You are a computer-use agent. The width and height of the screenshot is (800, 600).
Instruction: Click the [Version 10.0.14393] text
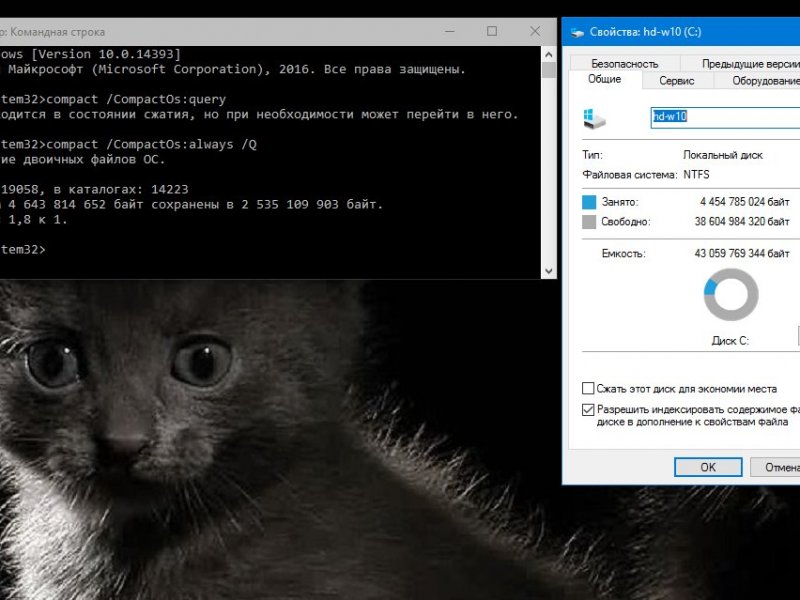coord(106,54)
